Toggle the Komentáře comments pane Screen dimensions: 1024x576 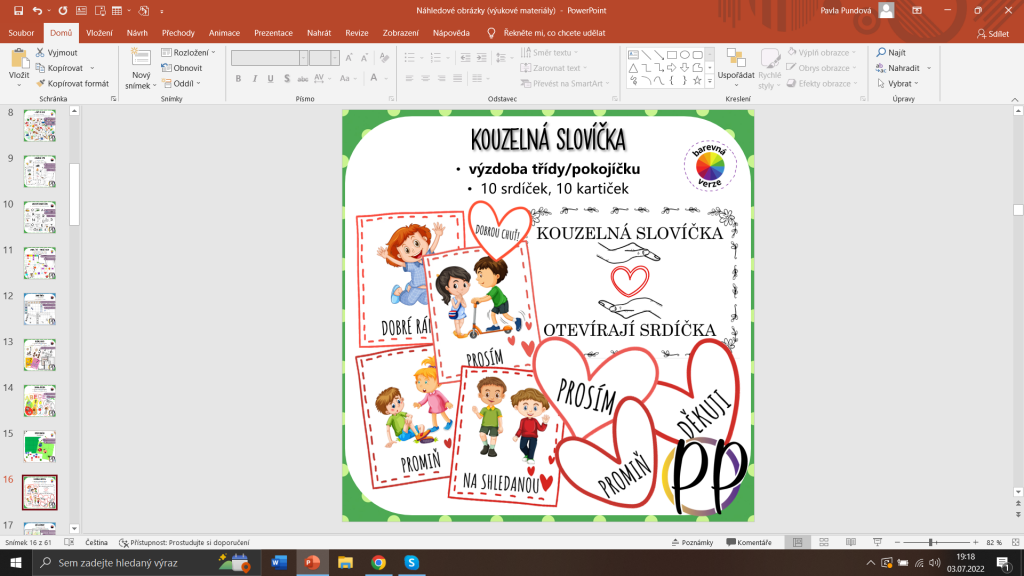(748, 542)
